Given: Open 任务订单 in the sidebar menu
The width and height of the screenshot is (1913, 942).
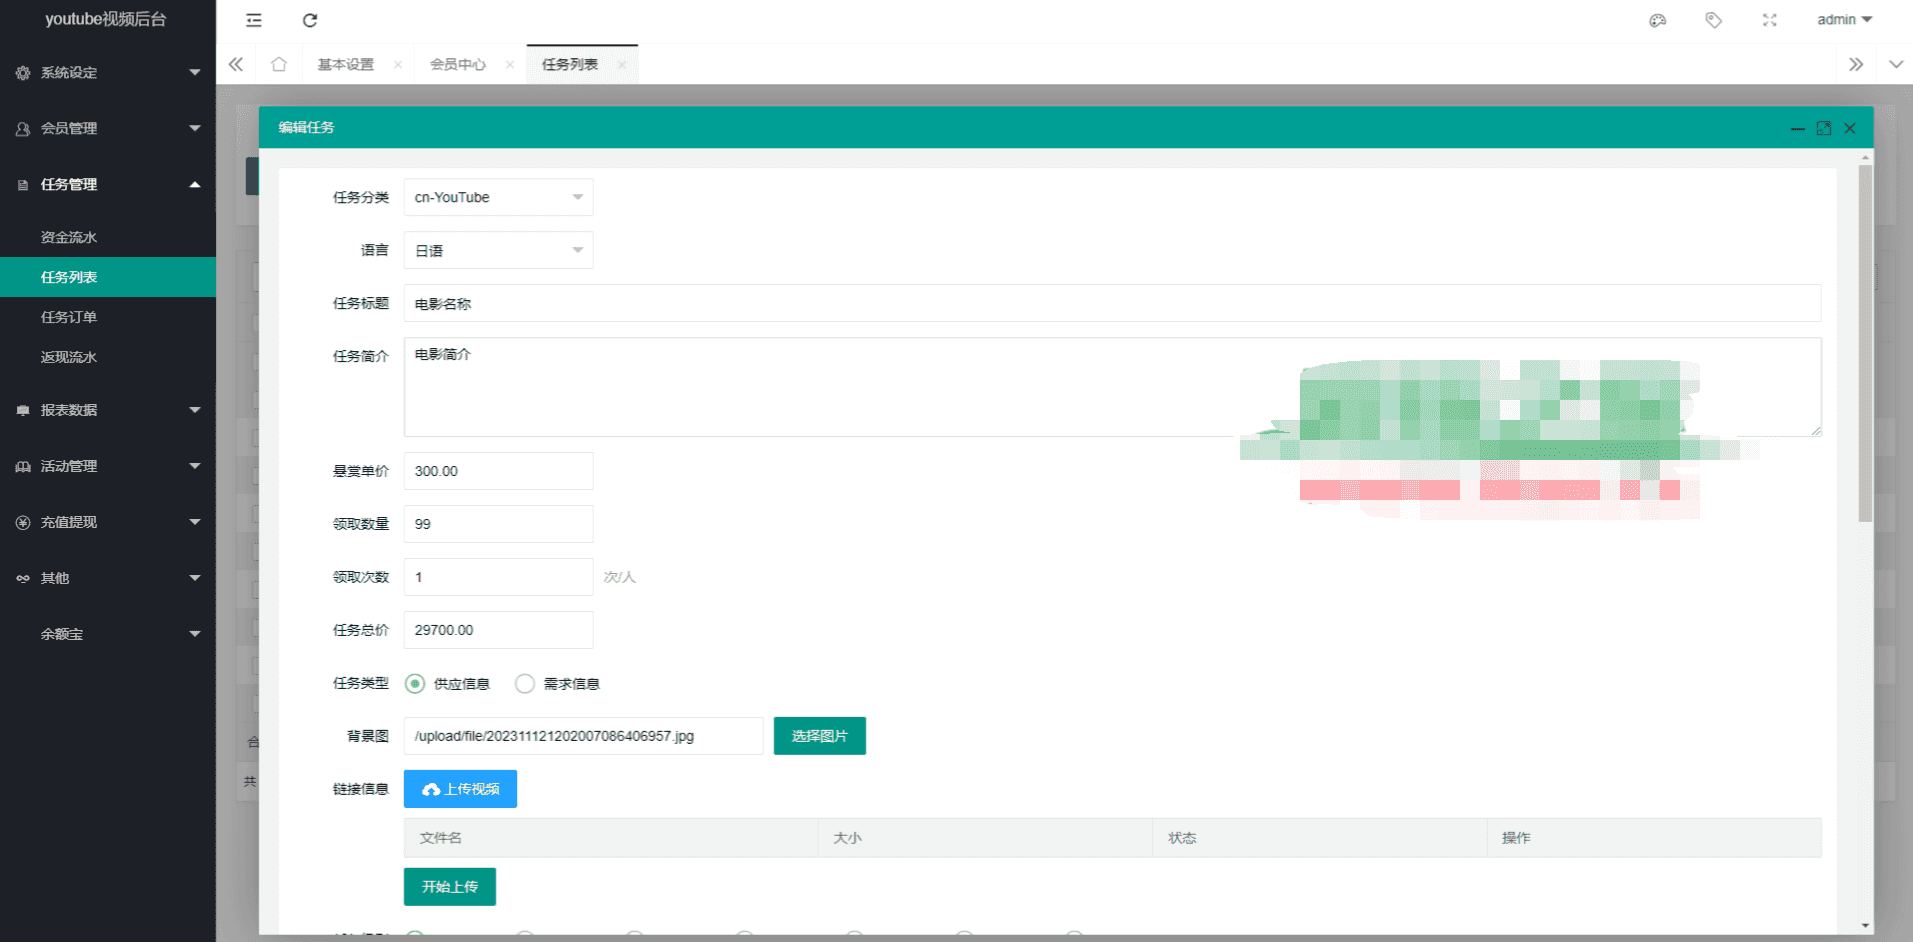Looking at the screenshot, I should pyautogui.click(x=69, y=317).
